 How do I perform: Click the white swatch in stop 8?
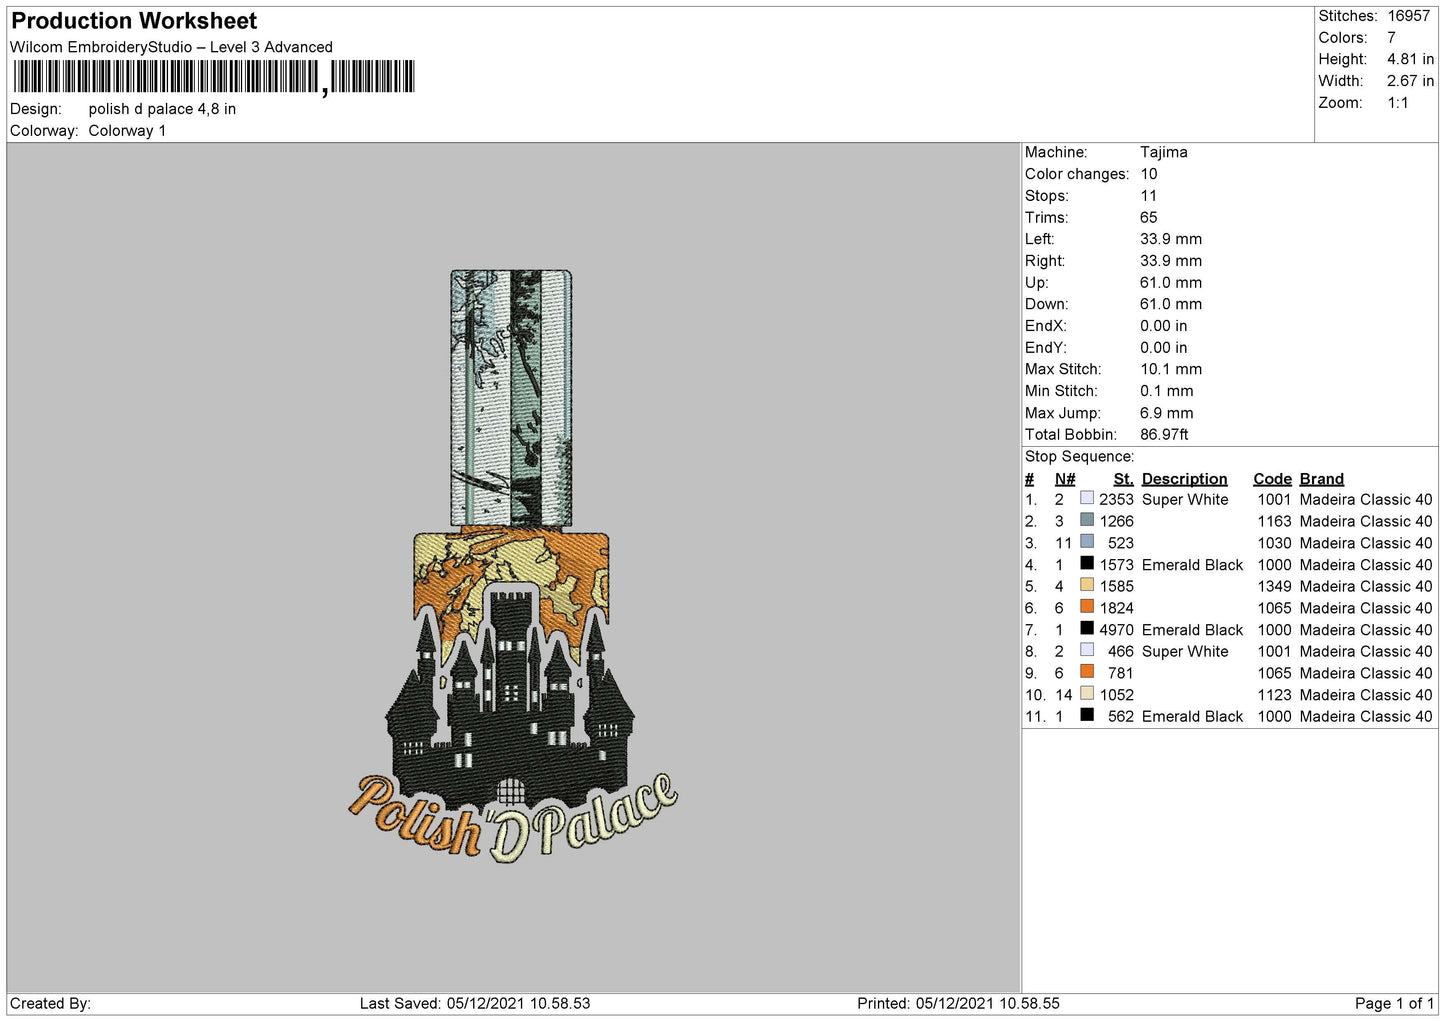(1087, 650)
